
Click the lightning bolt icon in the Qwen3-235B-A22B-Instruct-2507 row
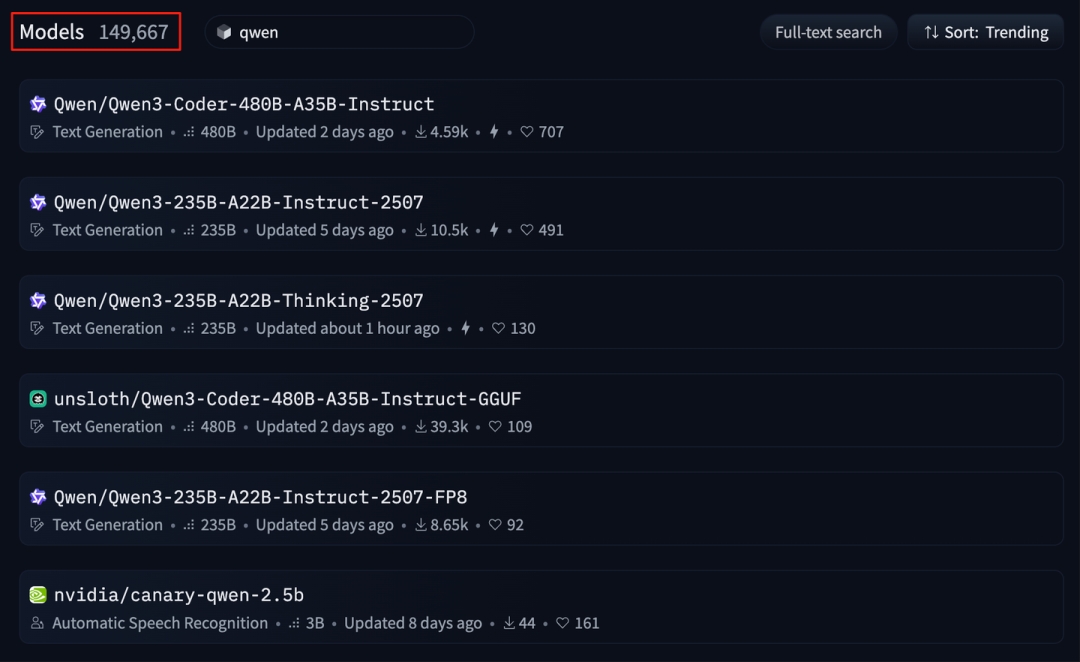click(x=494, y=230)
